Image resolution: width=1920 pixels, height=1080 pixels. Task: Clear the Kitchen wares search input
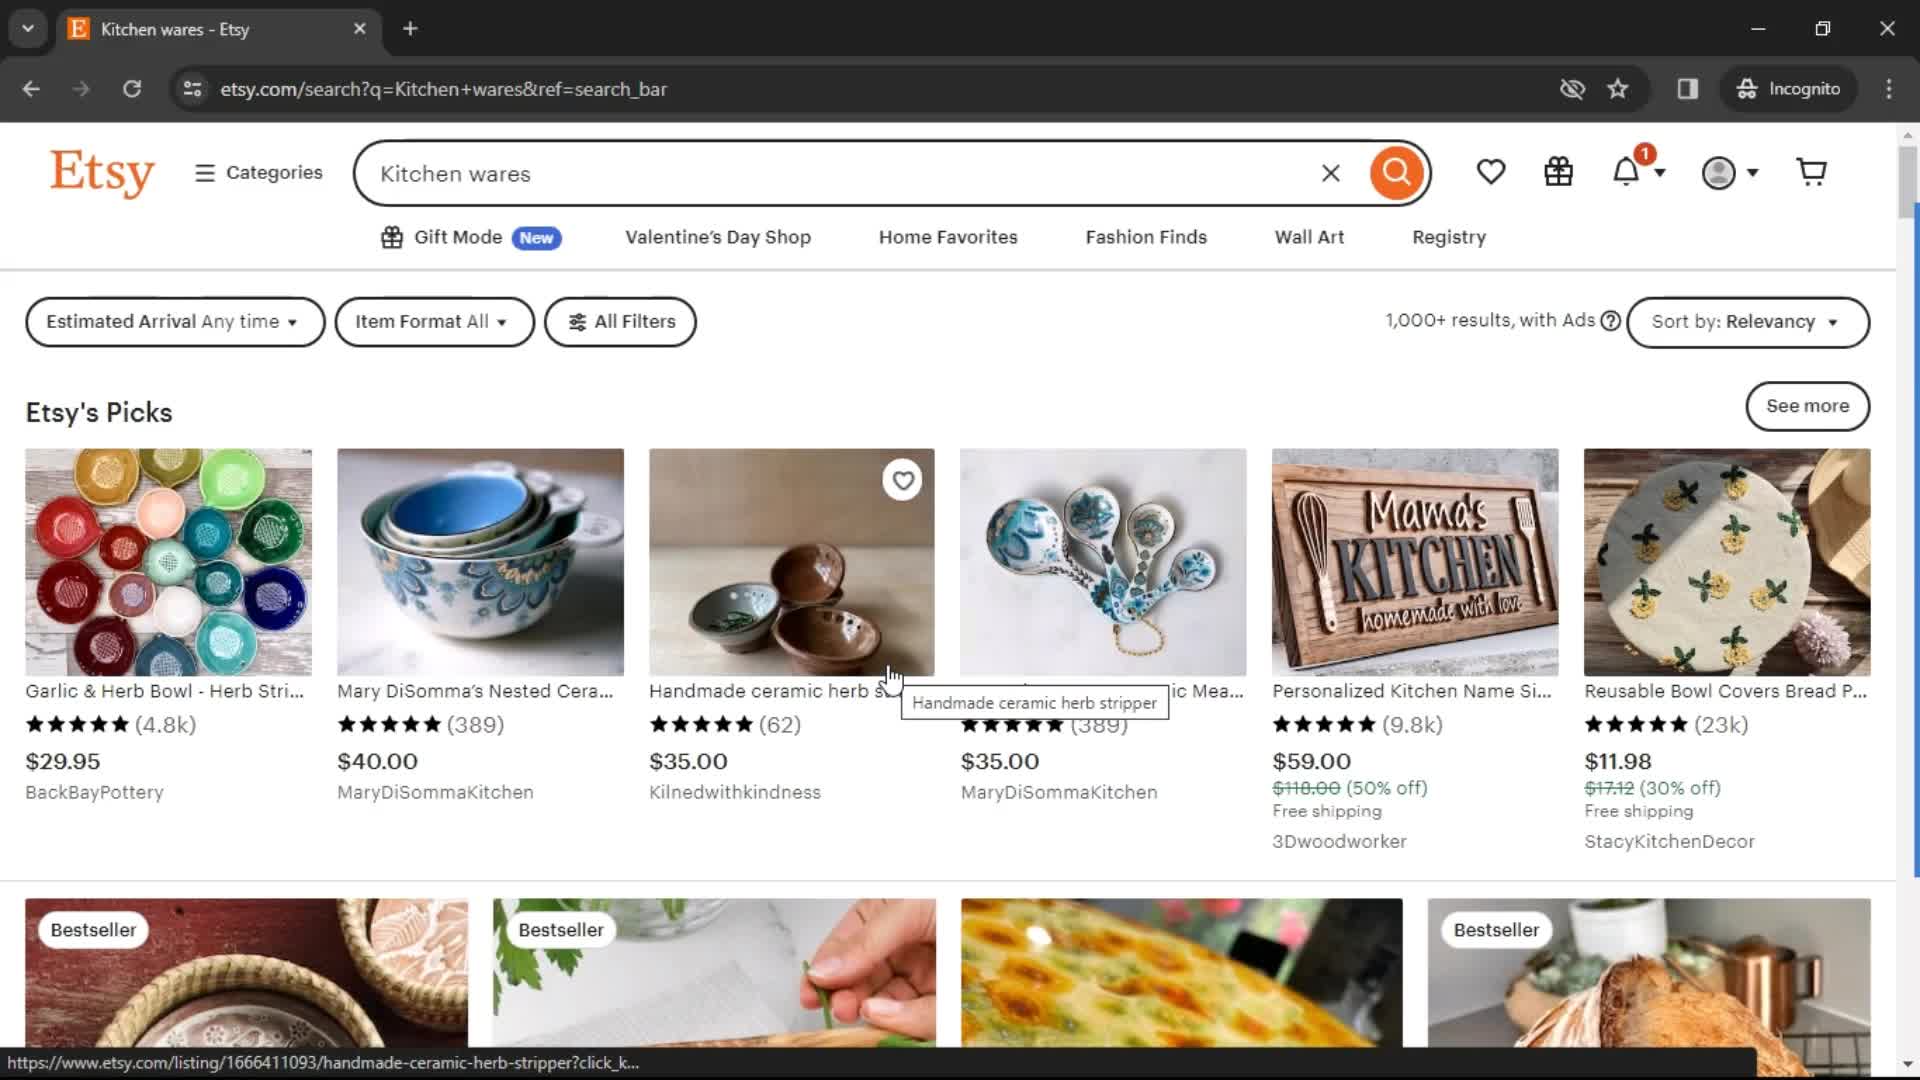click(x=1331, y=173)
